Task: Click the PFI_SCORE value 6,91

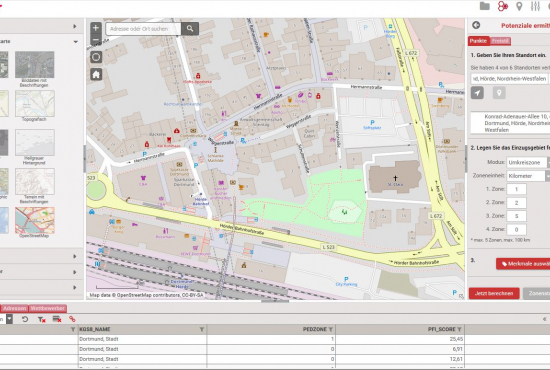Action: (x=457, y=349)
